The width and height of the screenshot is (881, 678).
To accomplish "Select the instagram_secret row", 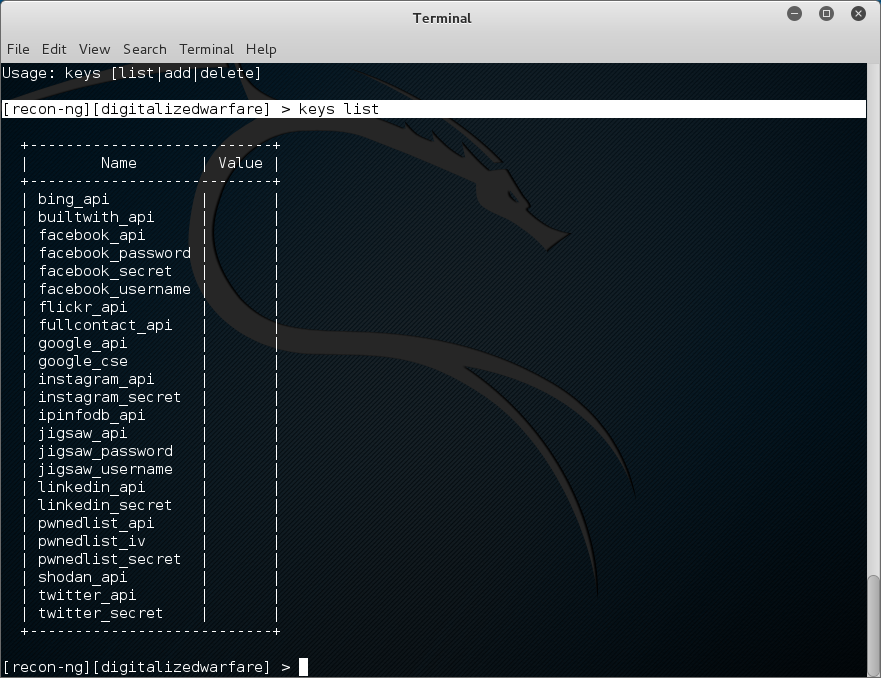I will point(150,397).
